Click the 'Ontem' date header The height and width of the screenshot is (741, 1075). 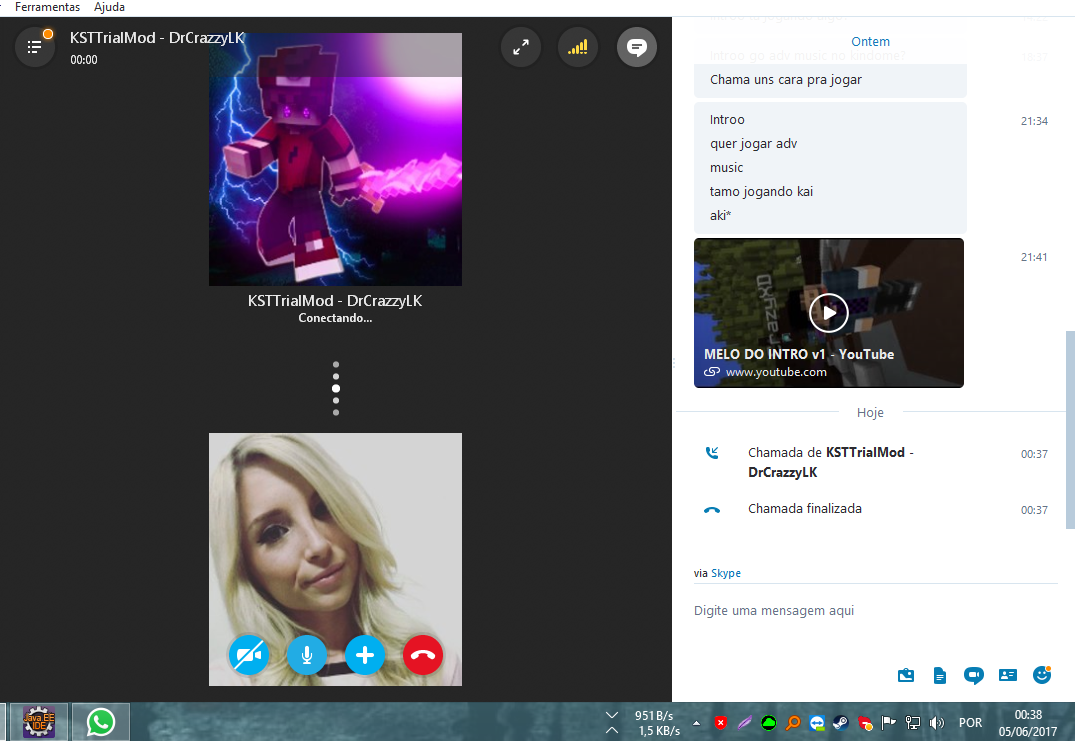point(870,42)
